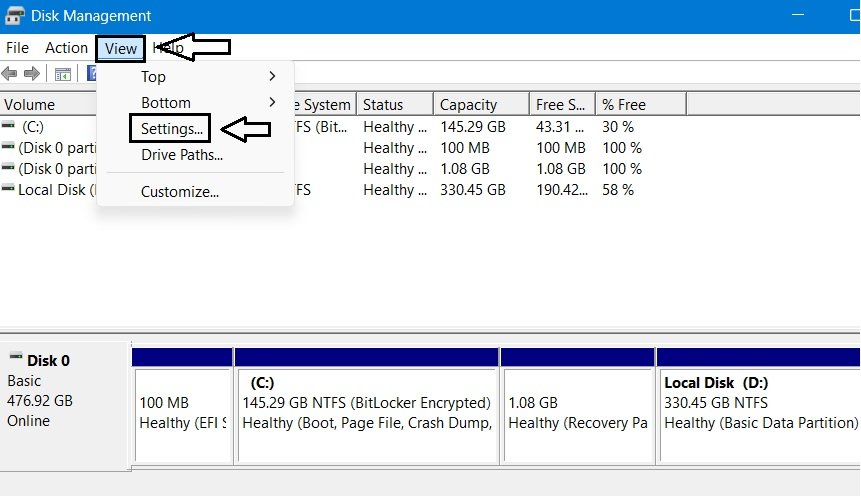Screen dimensions: 861x496
Task: Expand the Top submenu
Action: 196,76
